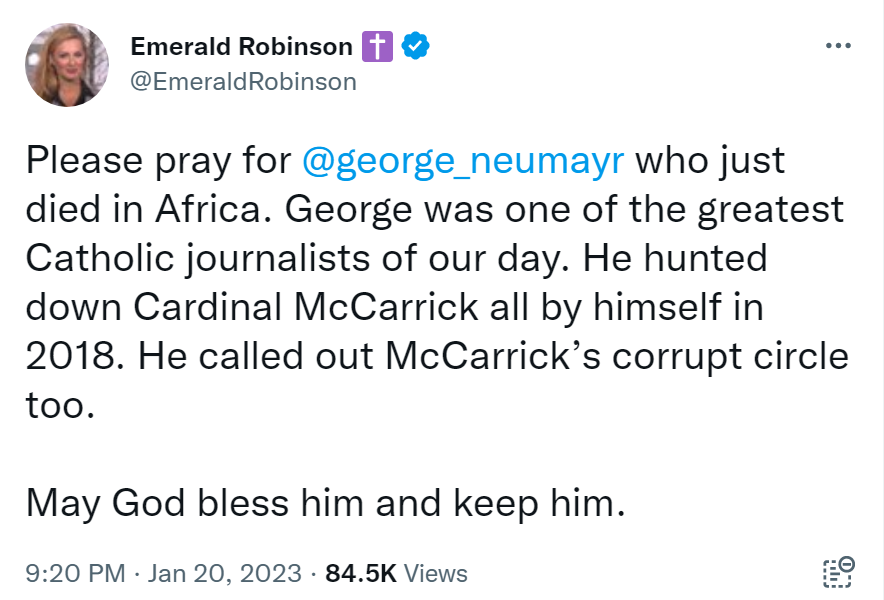Click the purple cross emoji icon
Viewport: 884px width, 600px height.
pyautogui.click(x=377, y=46)
